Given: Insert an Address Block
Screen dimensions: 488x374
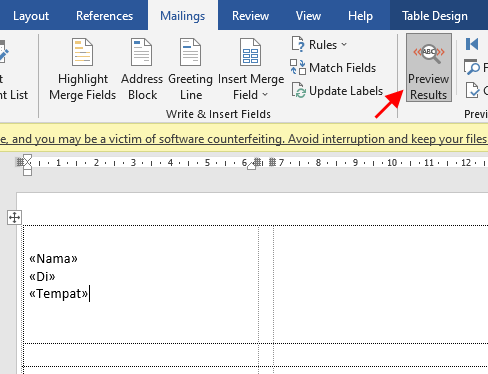Looking at the screenshot, I should [142, 69].
